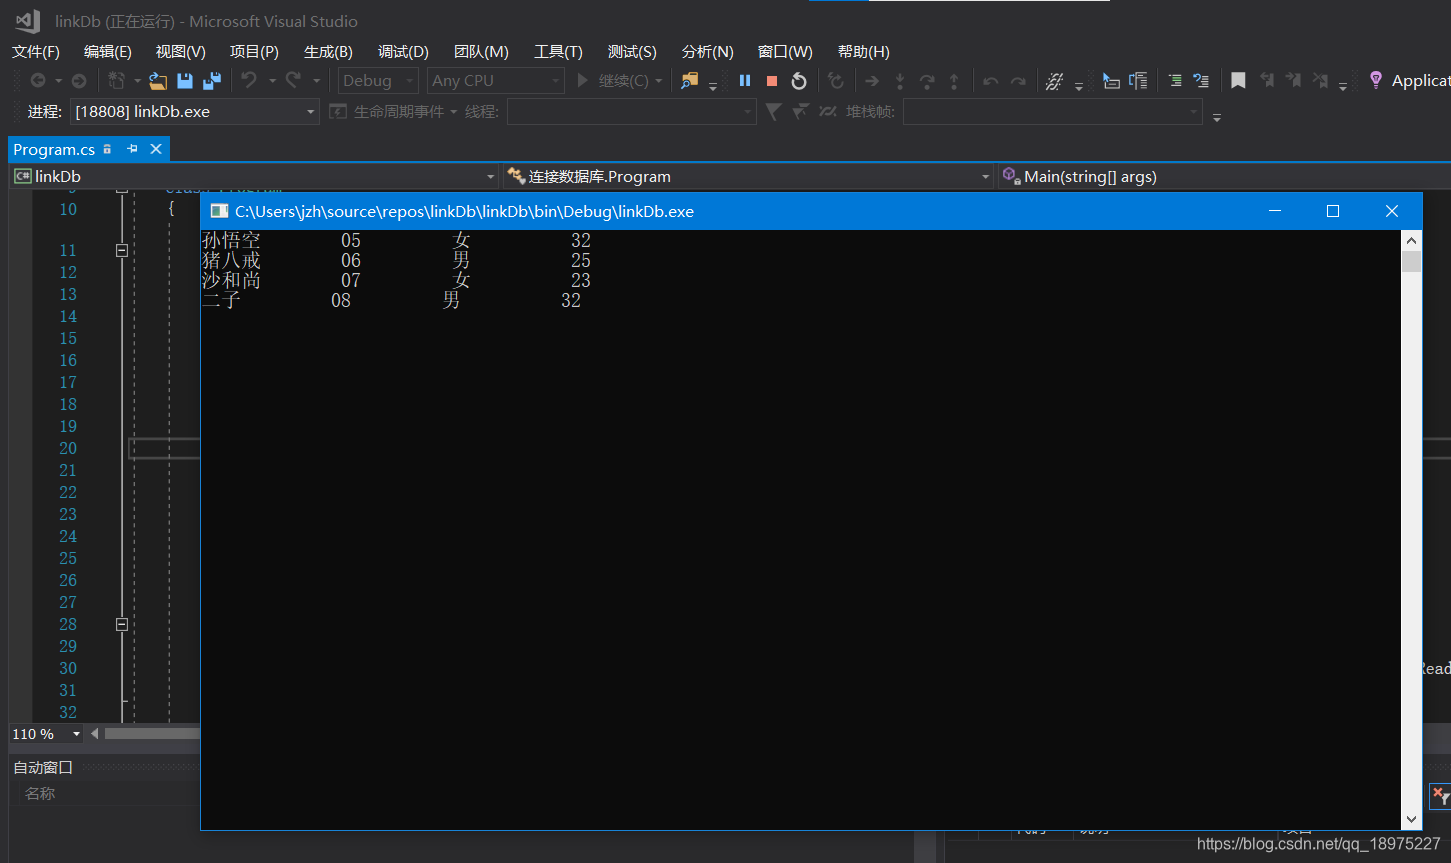This screenshot has height=863, width=1451.
Task: Click the Visual Studio logo icon
Action: click(28, 21)
